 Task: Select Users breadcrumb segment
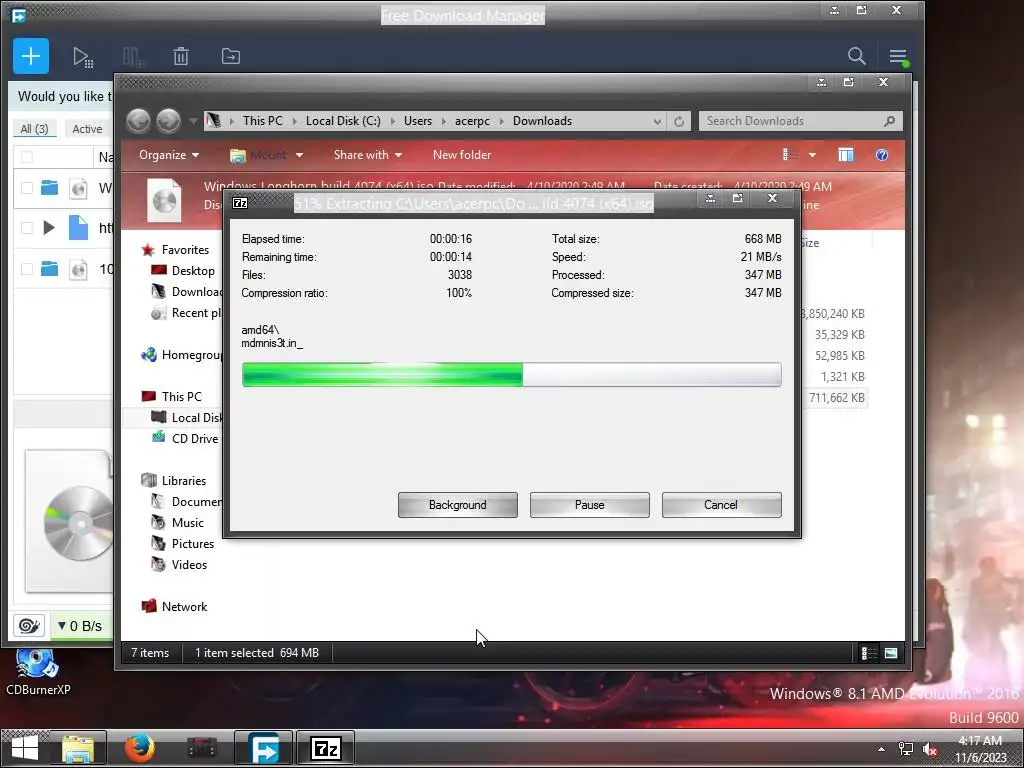tap(417, 121)
